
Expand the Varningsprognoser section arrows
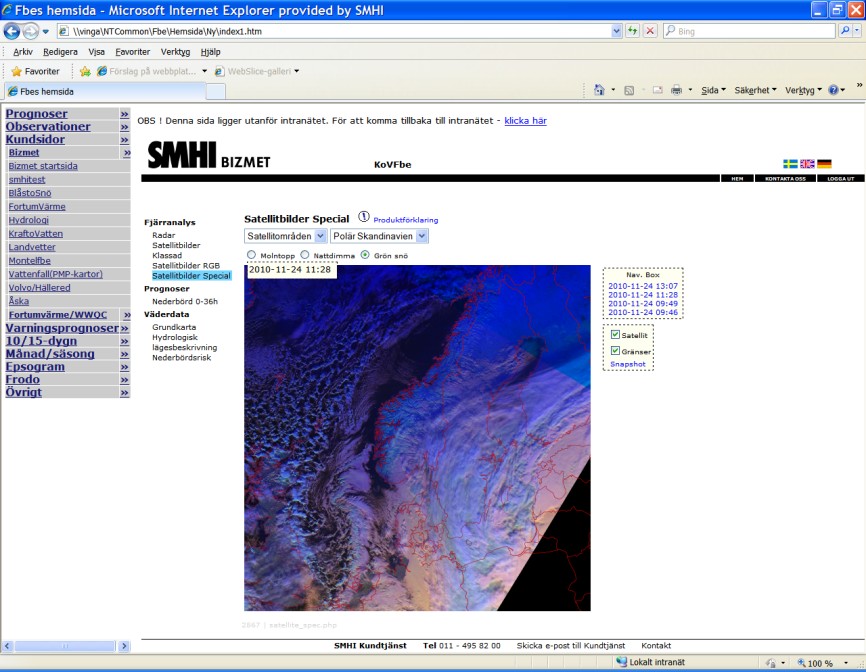tap(124, 329)
